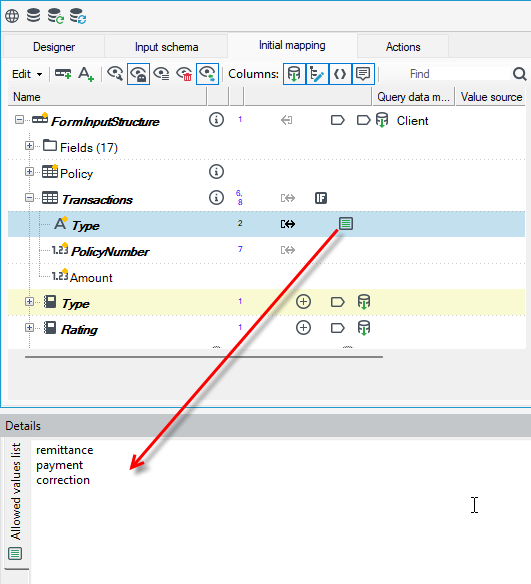Switch to the Designer tab
Screen dimensions: 531x584
tap(54, 47)
